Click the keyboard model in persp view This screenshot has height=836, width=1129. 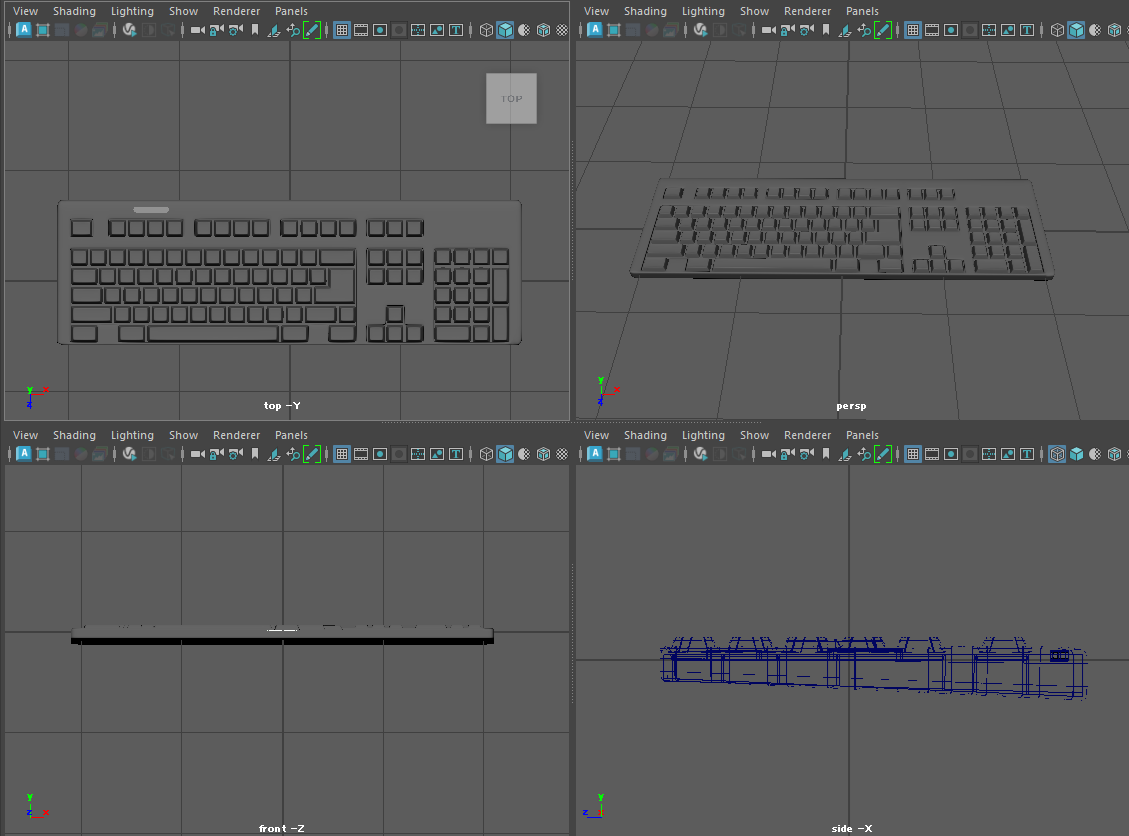[x=842, y=229]
